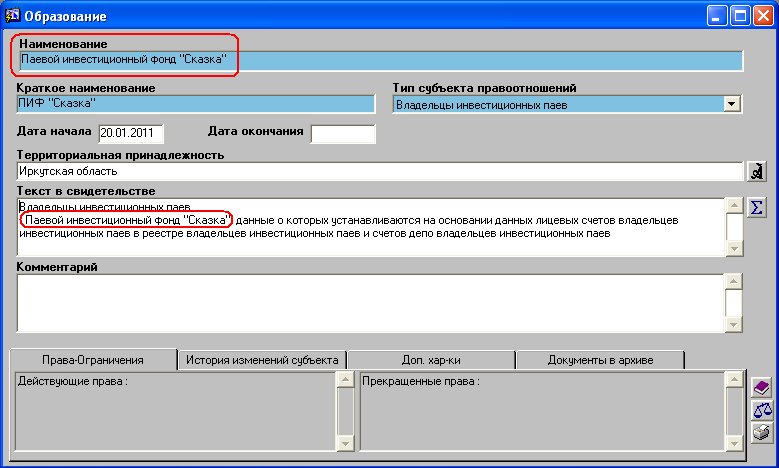Image resolution: width=779 pixels, height=468 pixels.
Task: Click the application icon in title bar
Action: click(x=12, y=15)
